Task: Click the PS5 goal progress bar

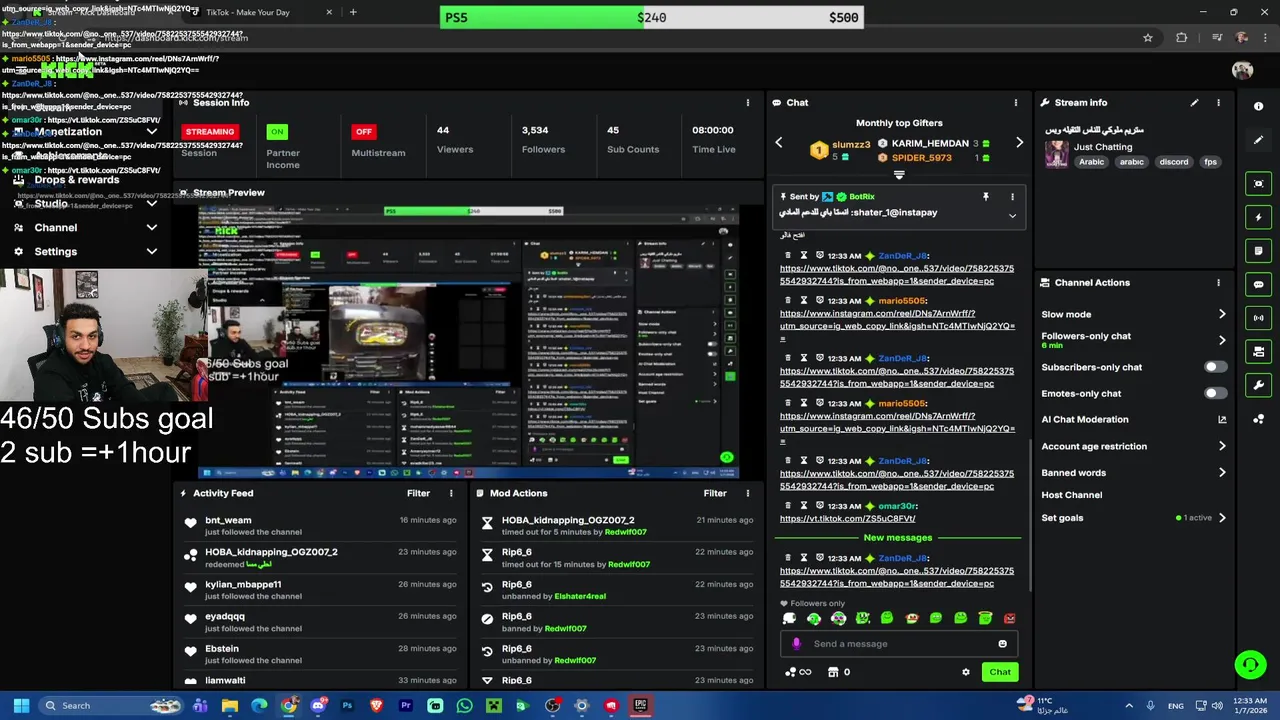Action: click(651, 17)
